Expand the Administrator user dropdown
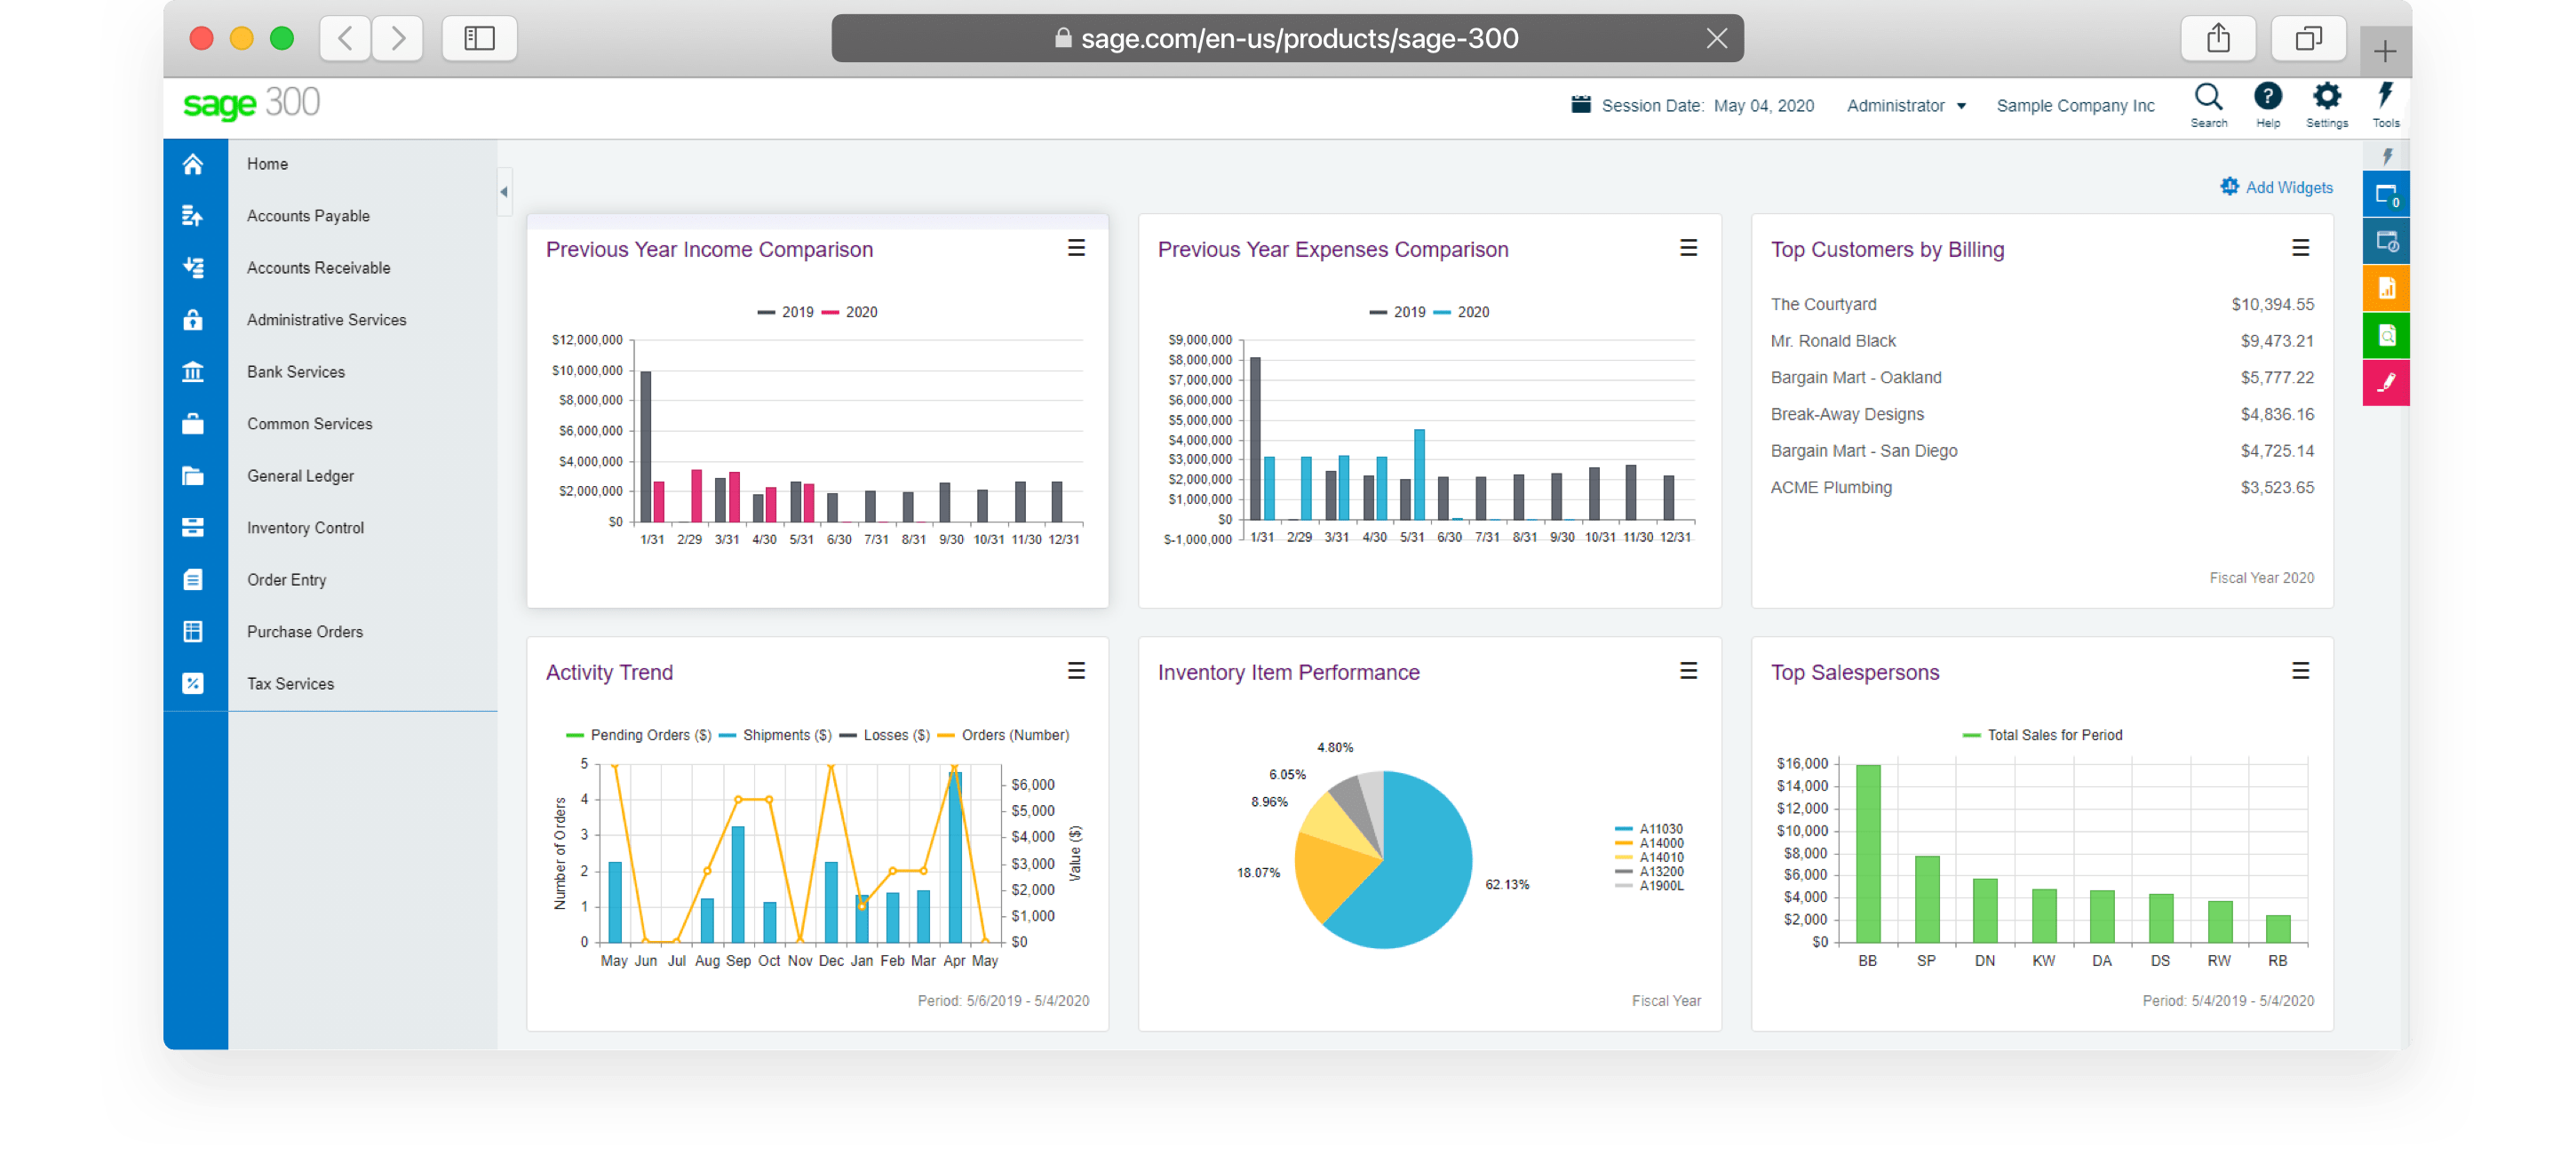The width and height of the screenshot is (2576, 1164). tap(1905, 106)
